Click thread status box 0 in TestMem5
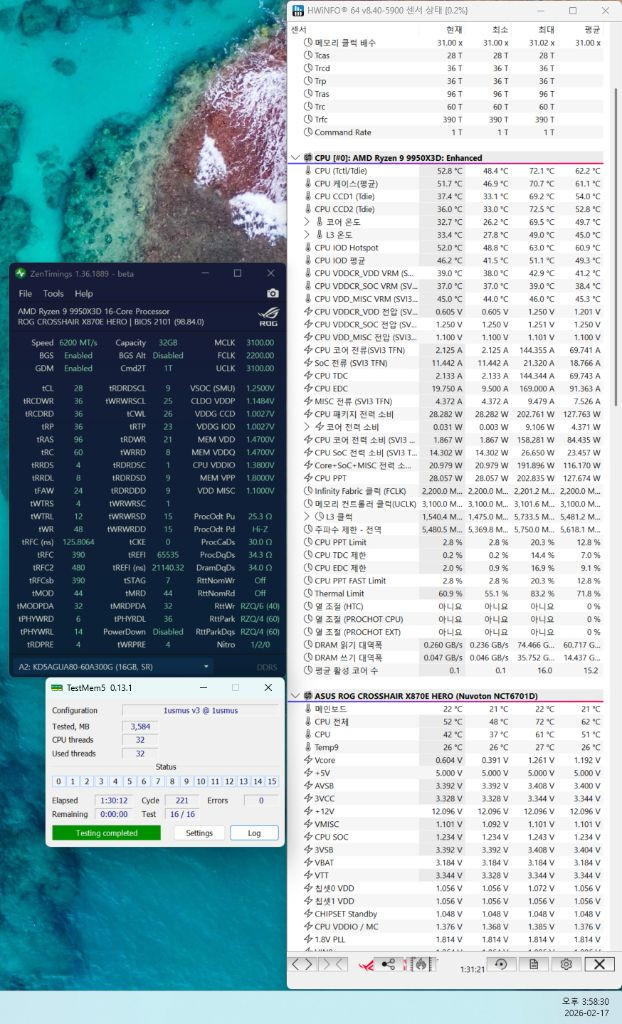The image size is (622, 1024). (59, 781)
